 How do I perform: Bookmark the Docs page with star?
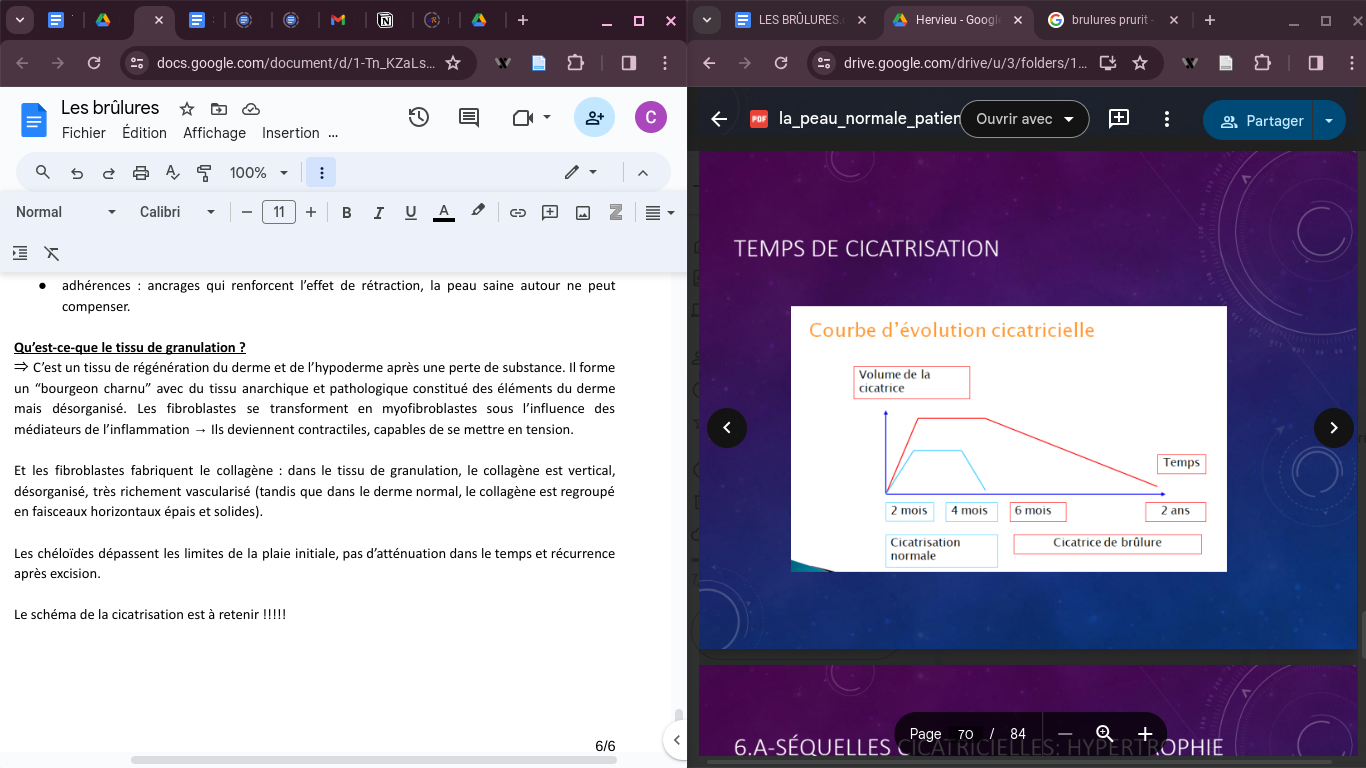453,63
